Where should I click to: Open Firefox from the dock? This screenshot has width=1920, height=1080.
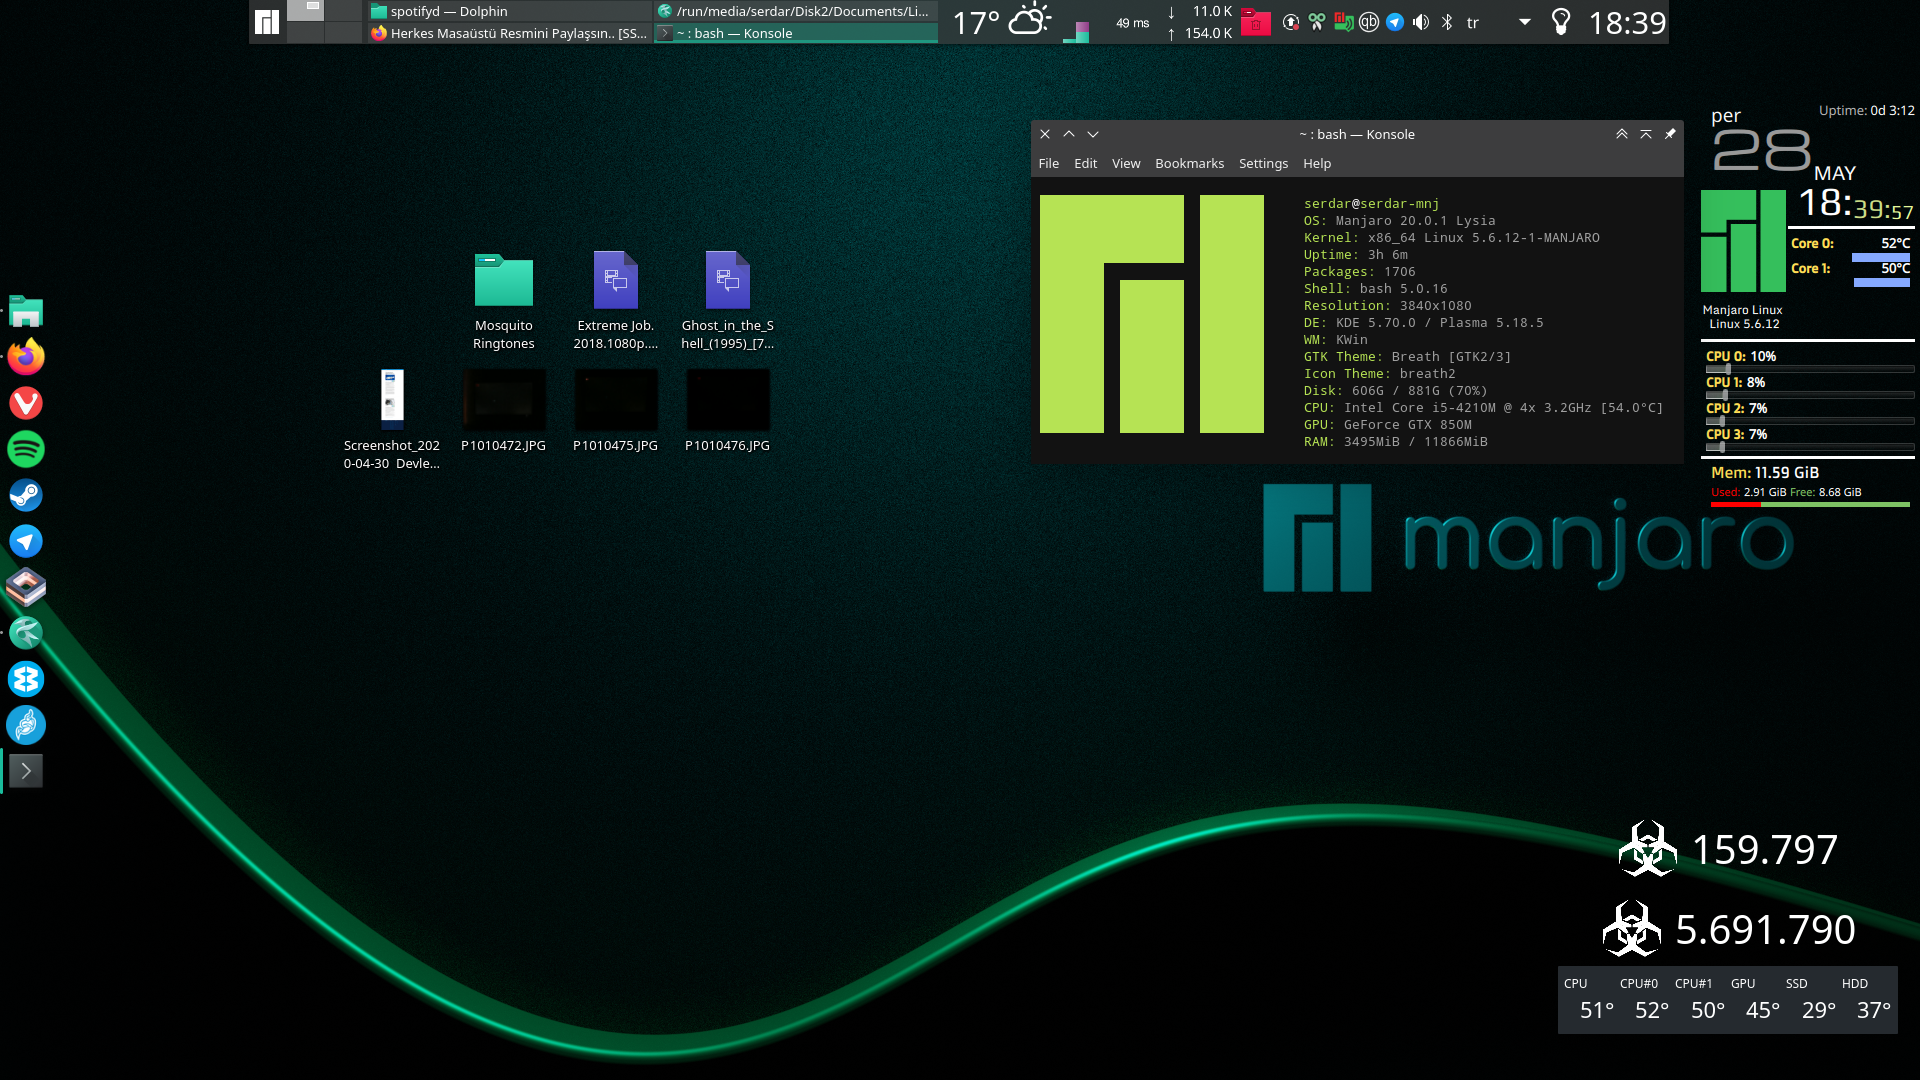pyautogui.click(x=26, y=357)
